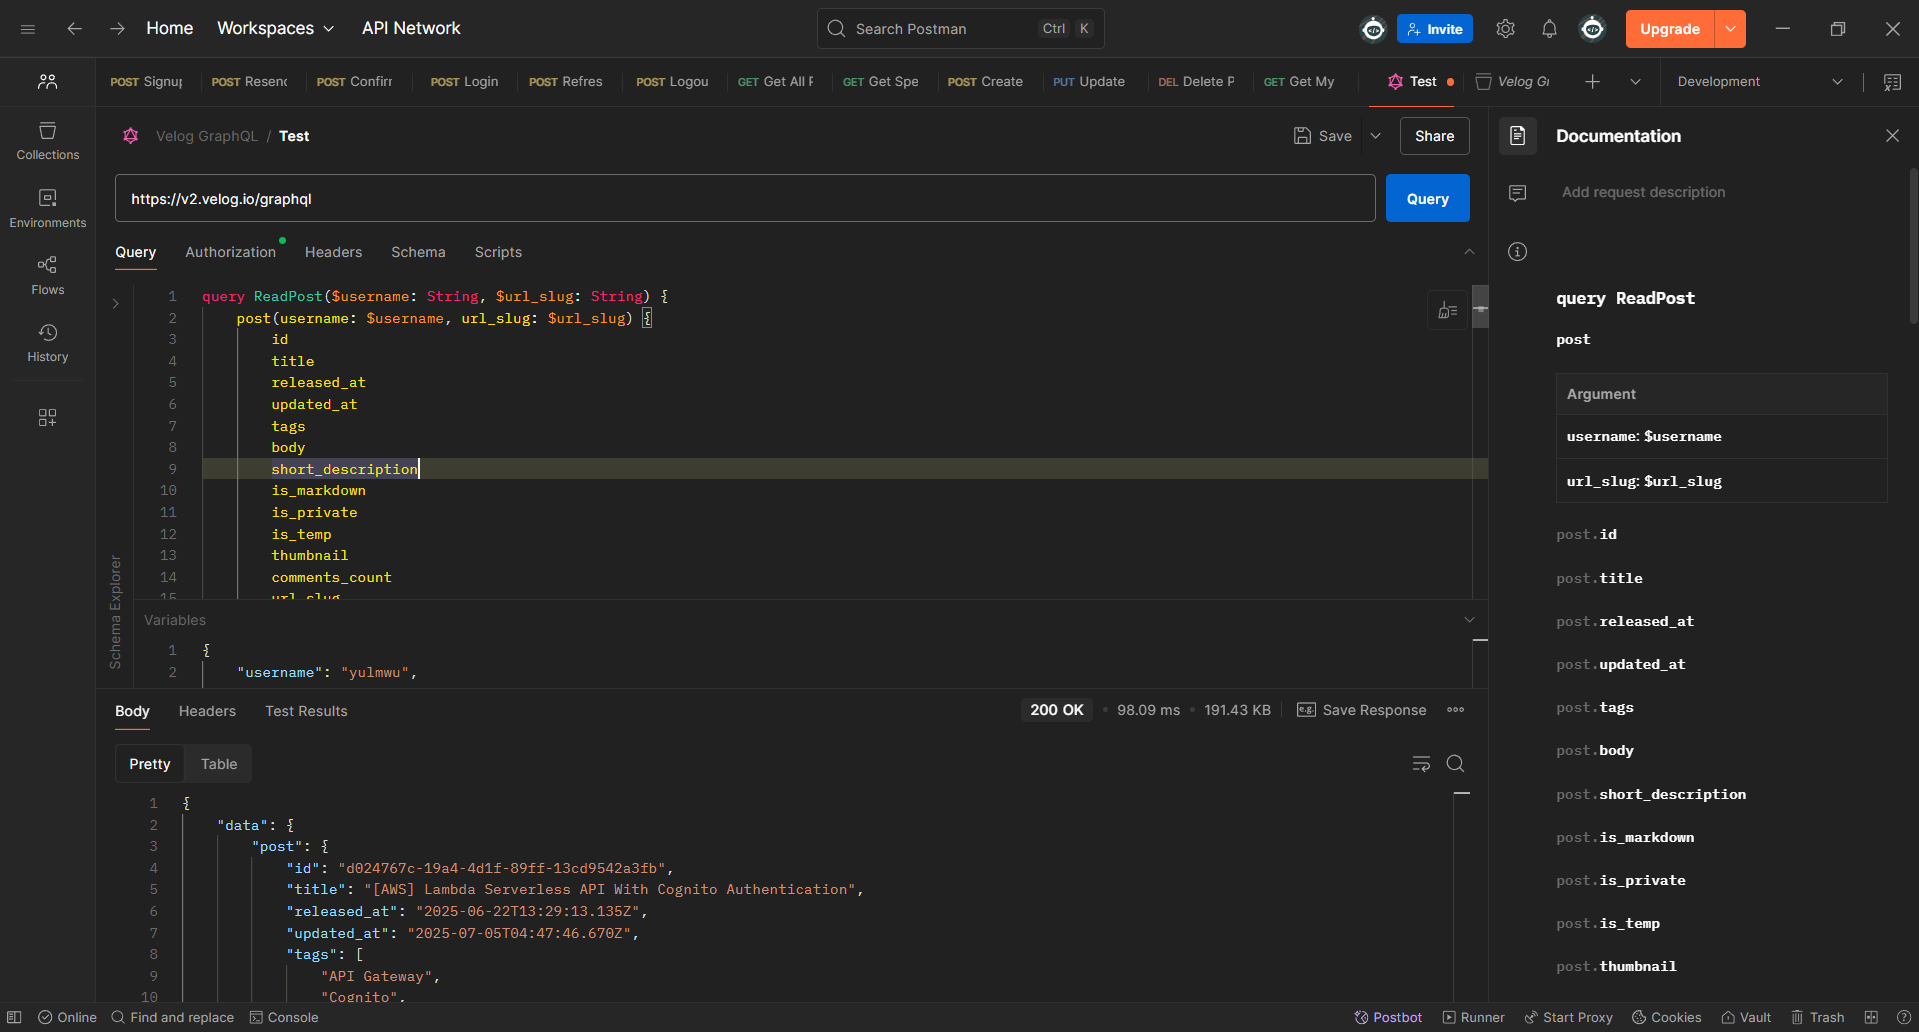Viewport: 1919px width, 1032px height.
Task: Click Add request description field
Action: pyautogui.click(x=1643, y=192)
